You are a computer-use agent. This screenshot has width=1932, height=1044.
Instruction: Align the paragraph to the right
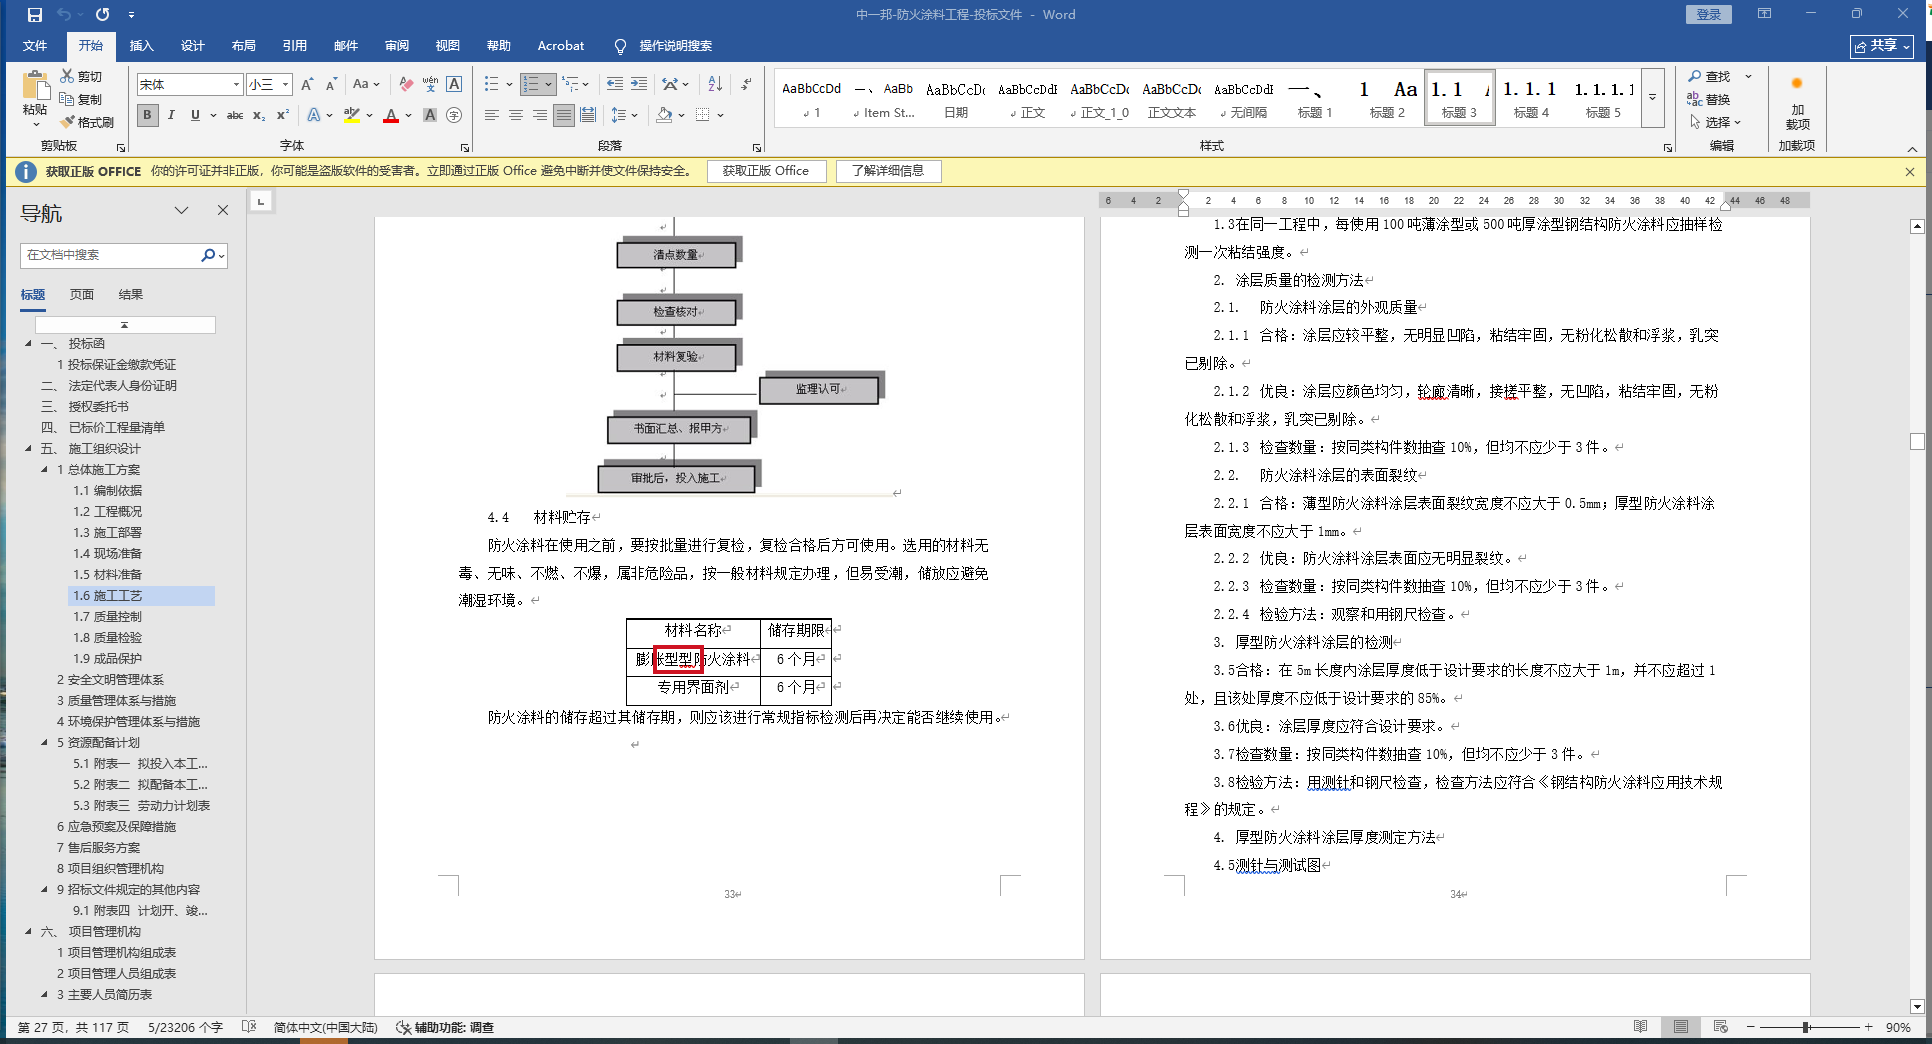(x=539, y=115)
